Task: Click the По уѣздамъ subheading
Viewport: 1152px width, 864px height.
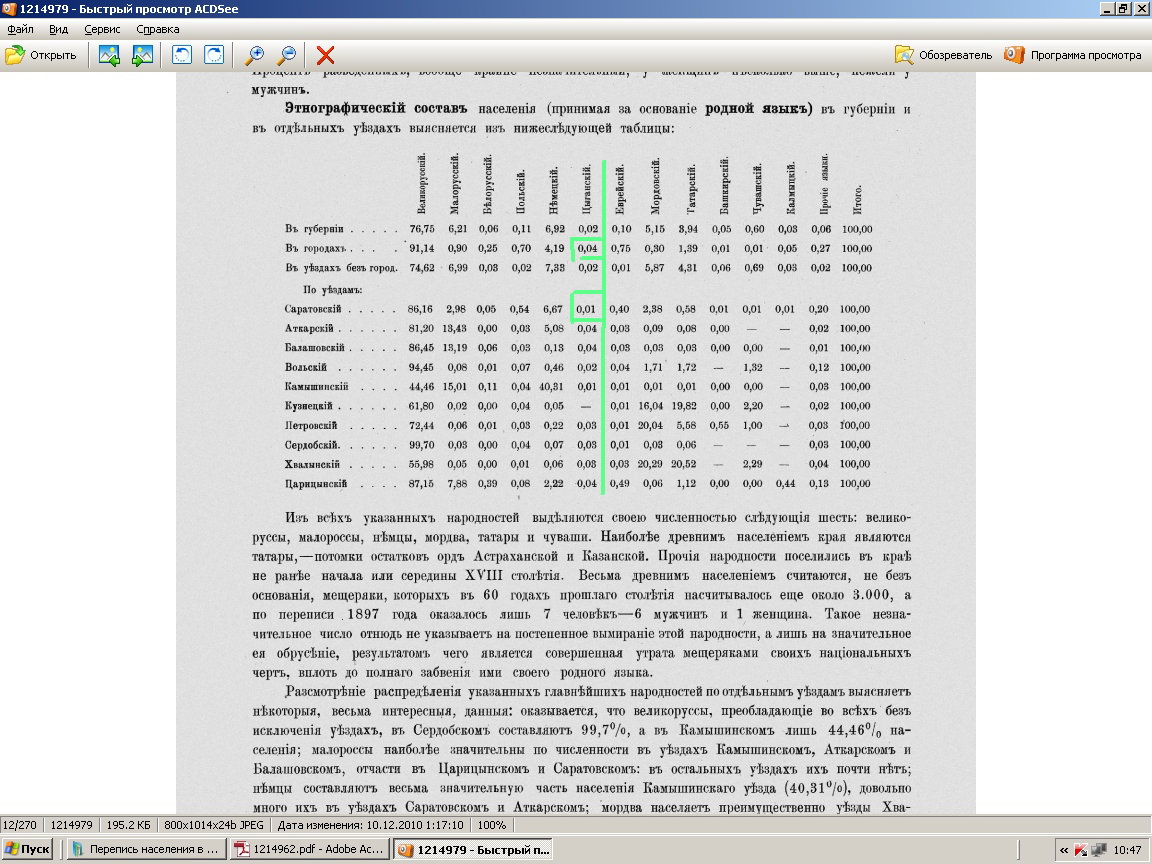Action: (333, 289)
